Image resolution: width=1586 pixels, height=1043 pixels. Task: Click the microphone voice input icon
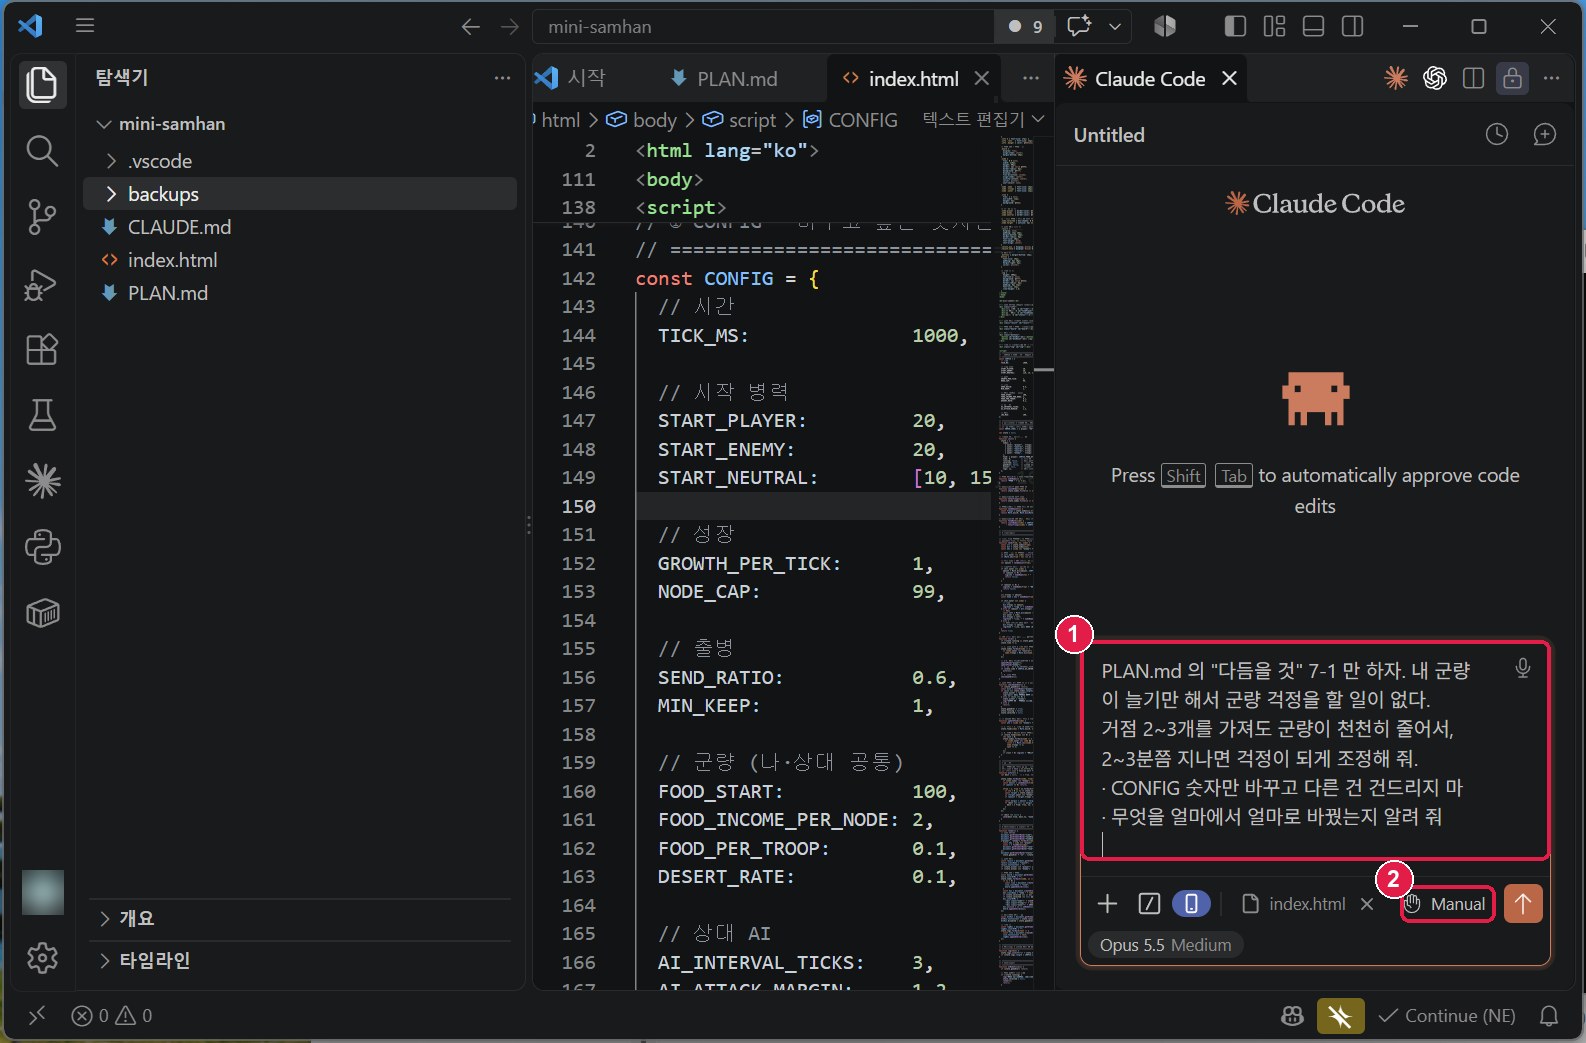click(1522, 668)
